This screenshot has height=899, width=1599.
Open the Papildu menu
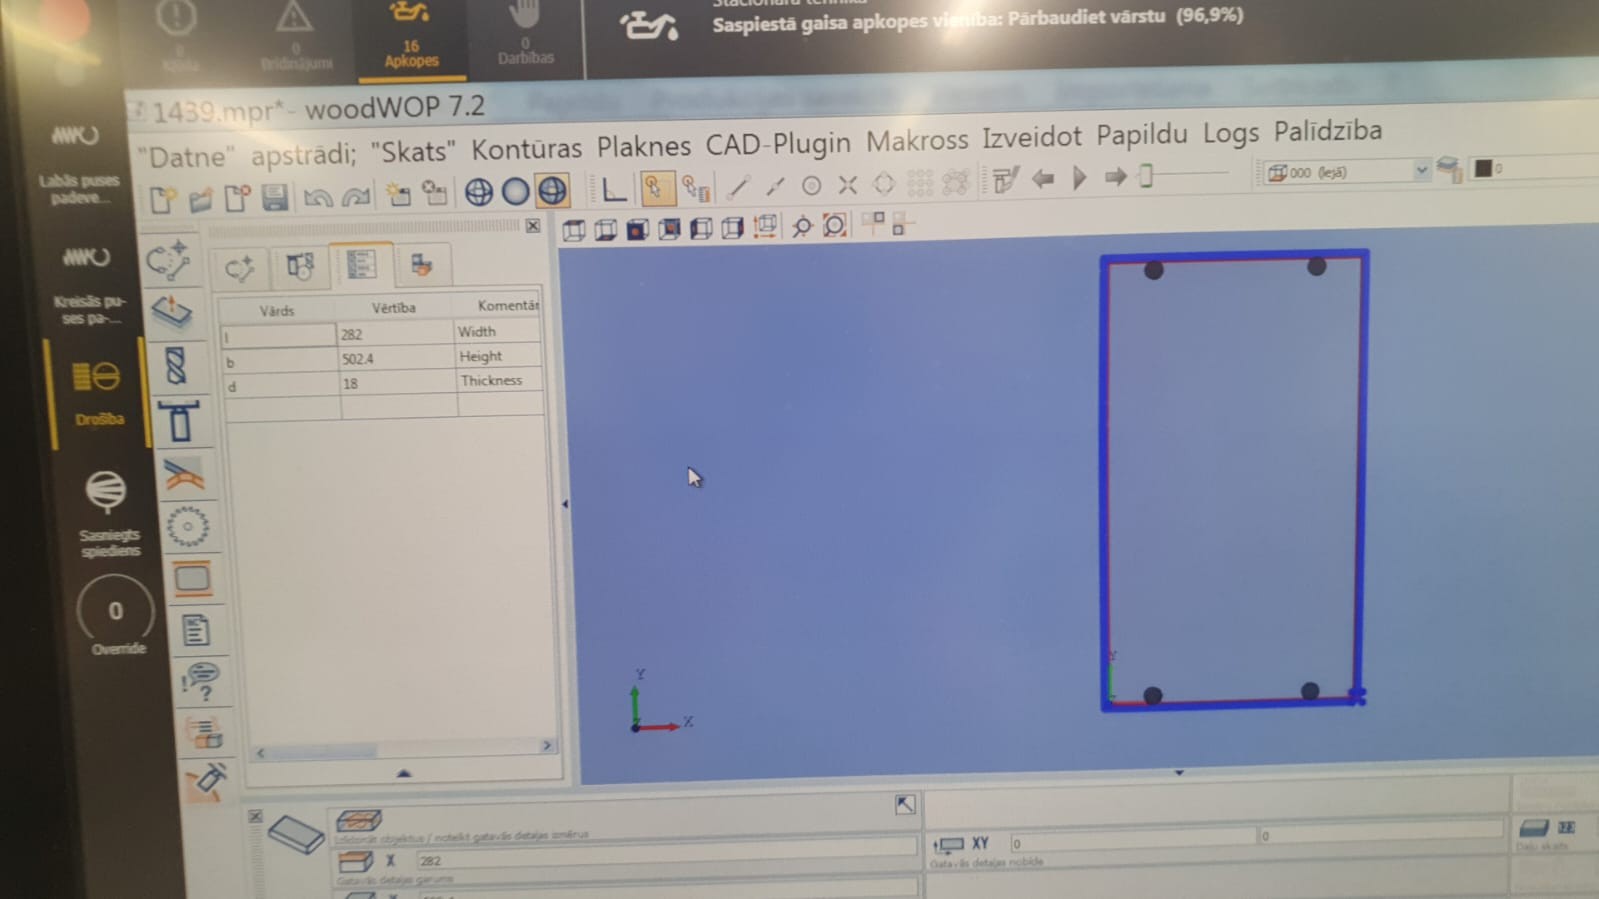pos(1141,134)
